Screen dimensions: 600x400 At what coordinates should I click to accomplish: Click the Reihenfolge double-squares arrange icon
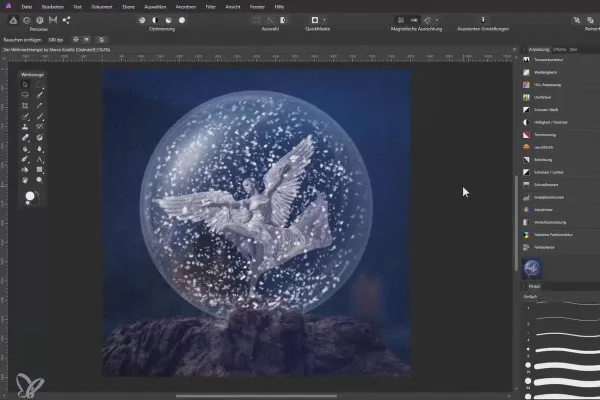(590, 20)
